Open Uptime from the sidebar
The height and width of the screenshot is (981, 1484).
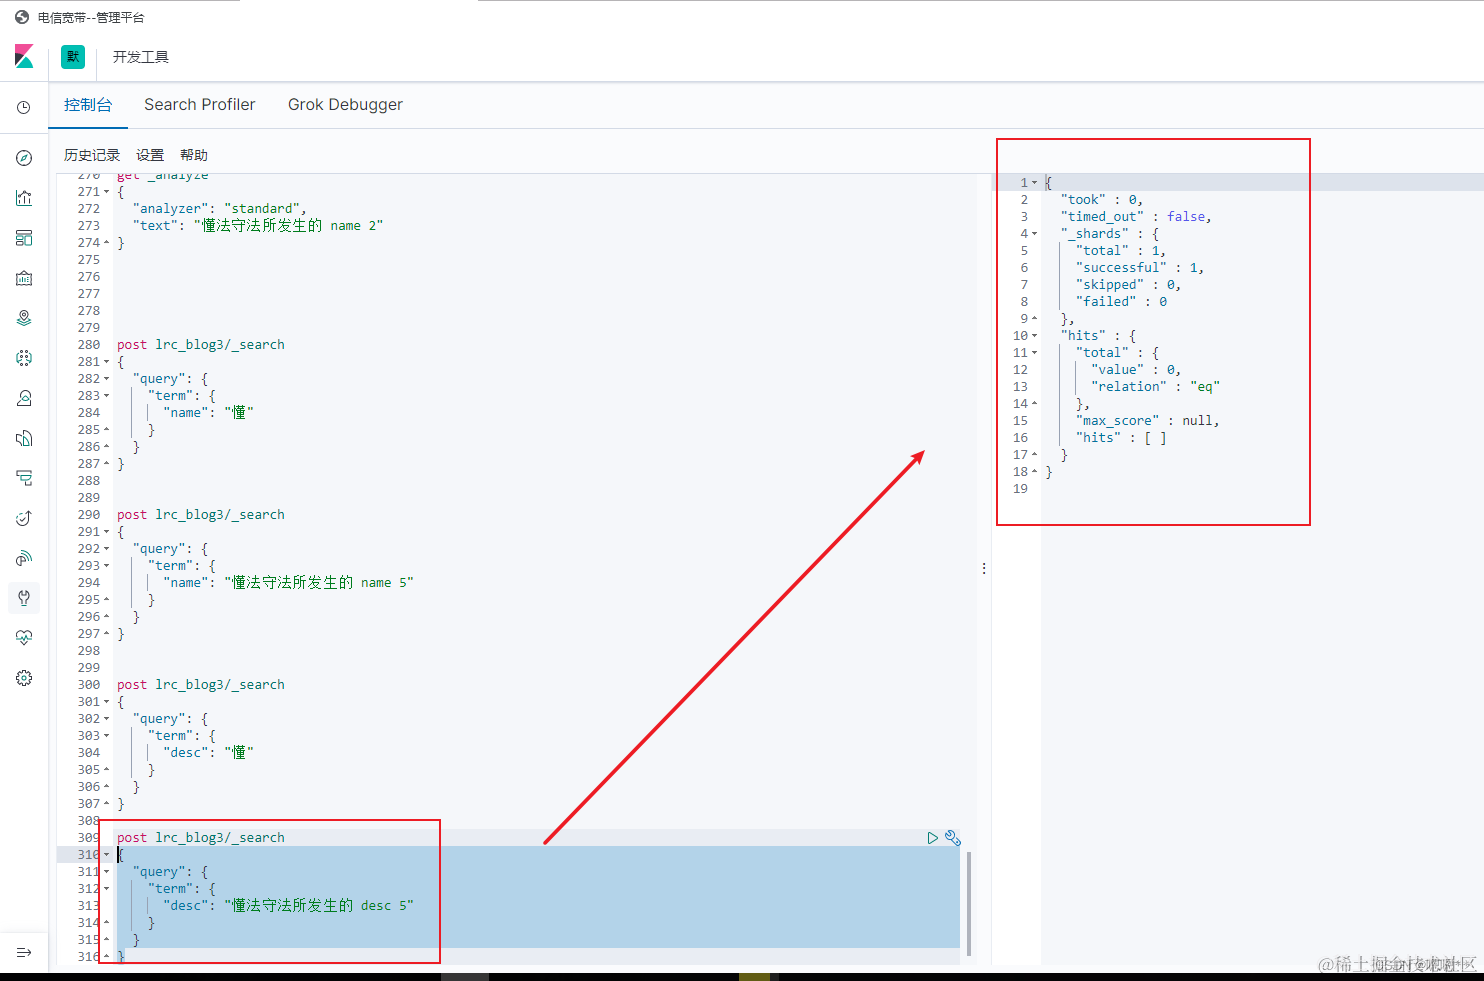click(x=24, y=518)
